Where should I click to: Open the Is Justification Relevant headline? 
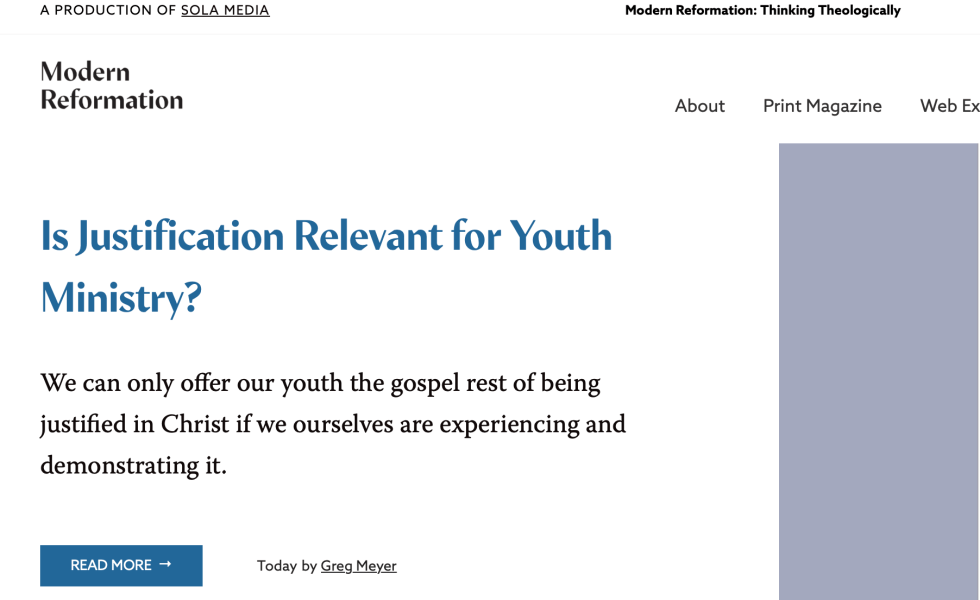point(325,237)
